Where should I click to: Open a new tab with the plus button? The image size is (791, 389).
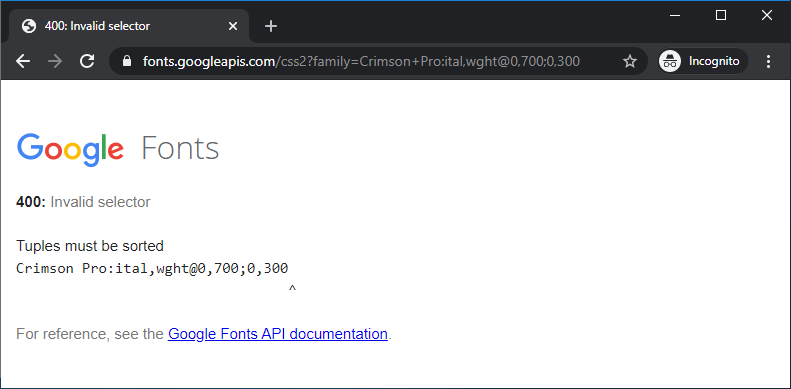pos(271,26)
